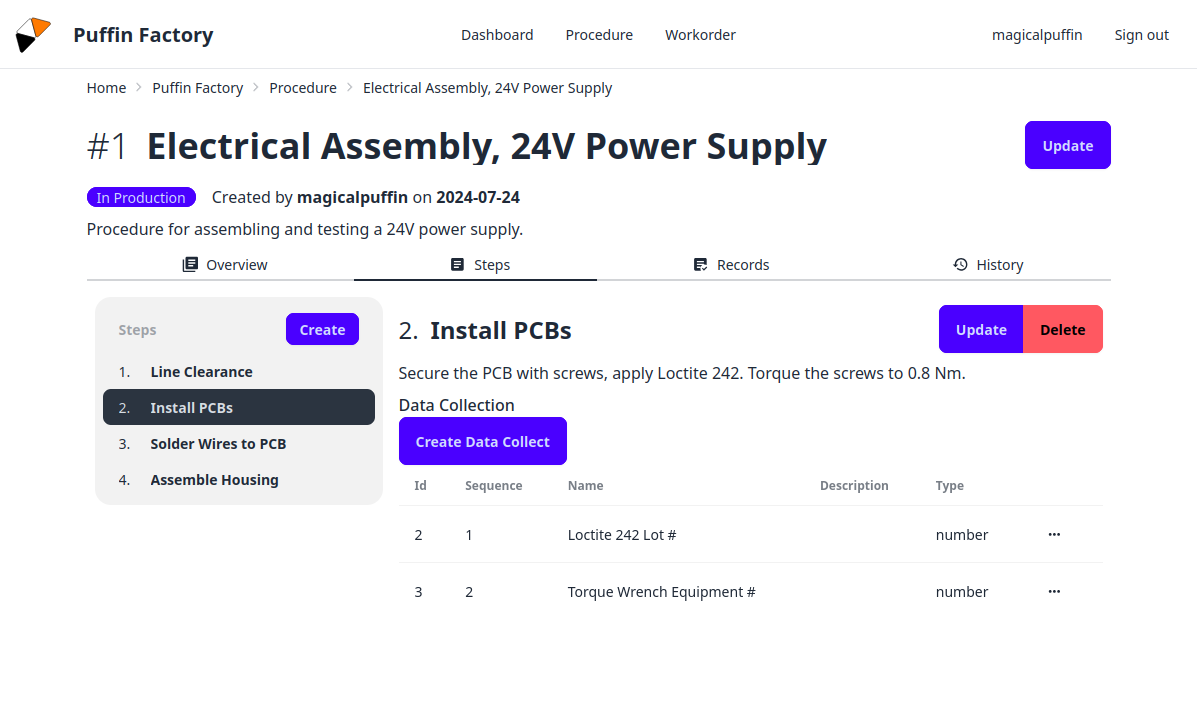Viewport: 1197px width, 707px height.
Task: Click the Puffin Factory logo icon
Action: coord(32,33)
